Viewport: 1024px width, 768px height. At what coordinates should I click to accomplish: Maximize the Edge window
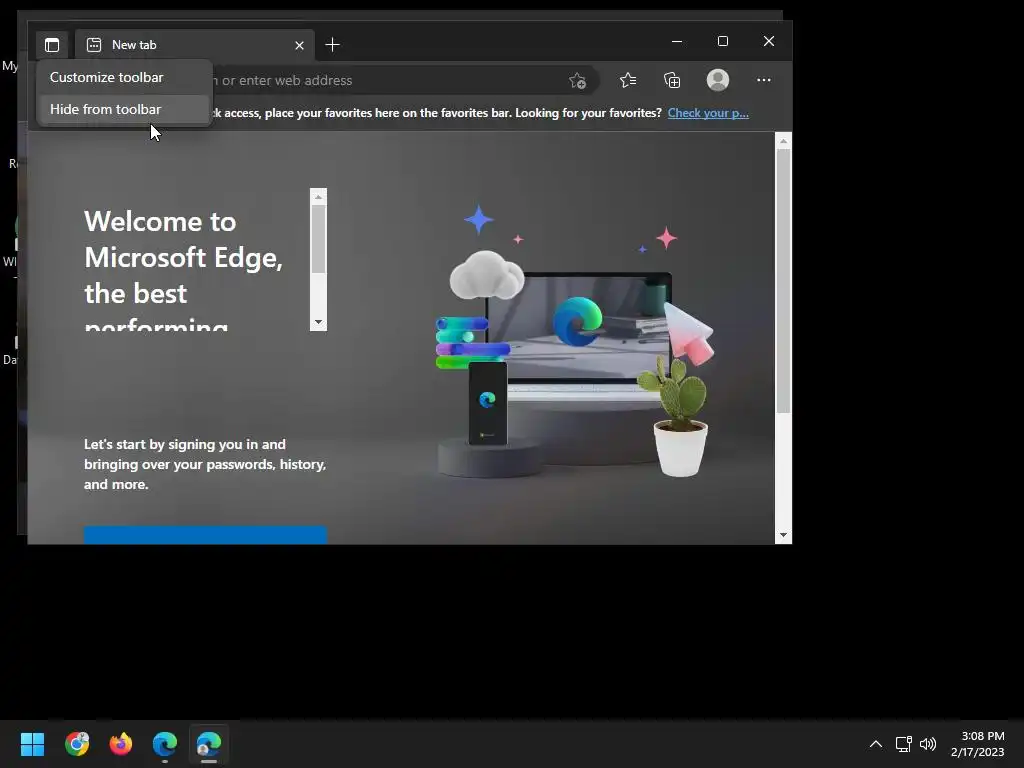722,41
